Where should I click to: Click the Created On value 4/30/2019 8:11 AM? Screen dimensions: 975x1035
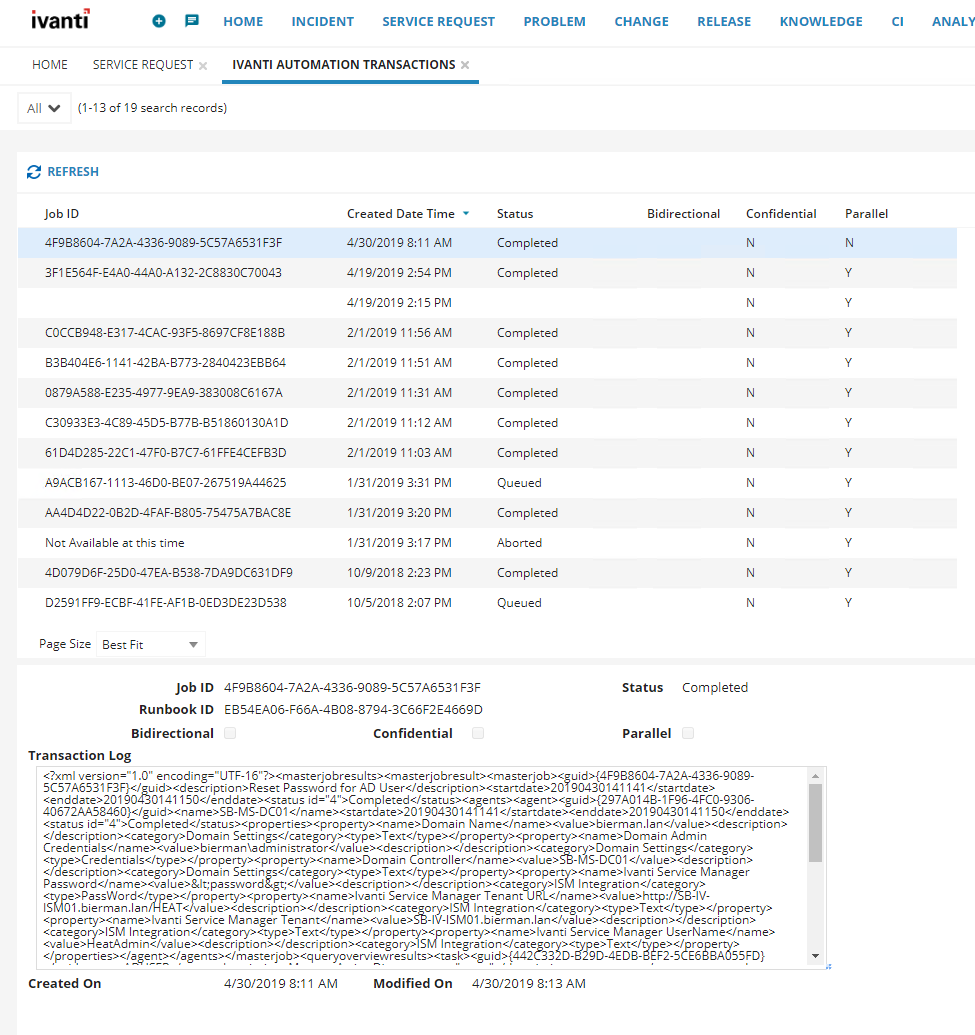coord(281,984)
